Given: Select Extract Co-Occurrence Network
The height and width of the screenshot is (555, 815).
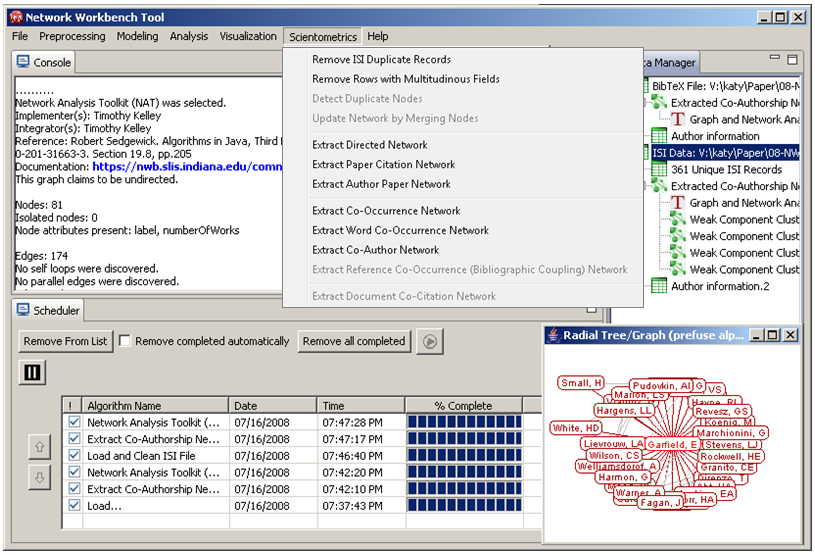Looking at the screenshot, I should [x=386, y=211].
